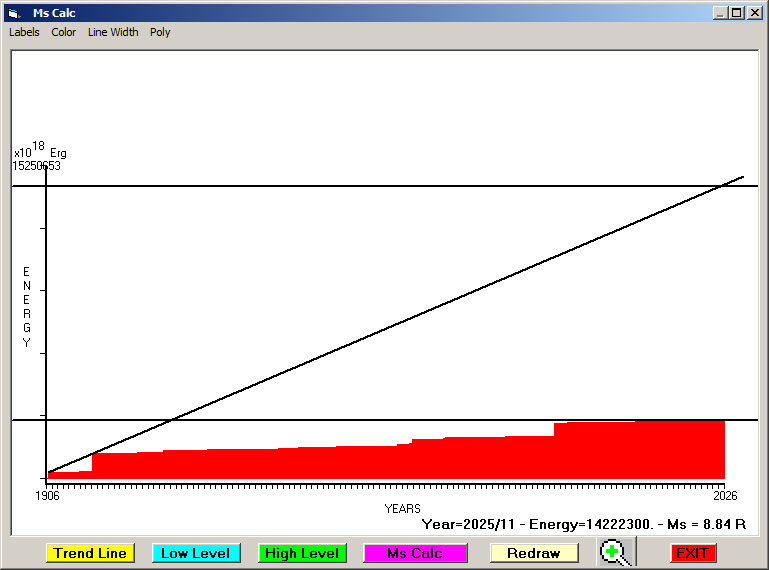This screenshot has width=769, height=570.
Task: Click the magnifier zoom-in icon
Action: [x=616, y=552]
